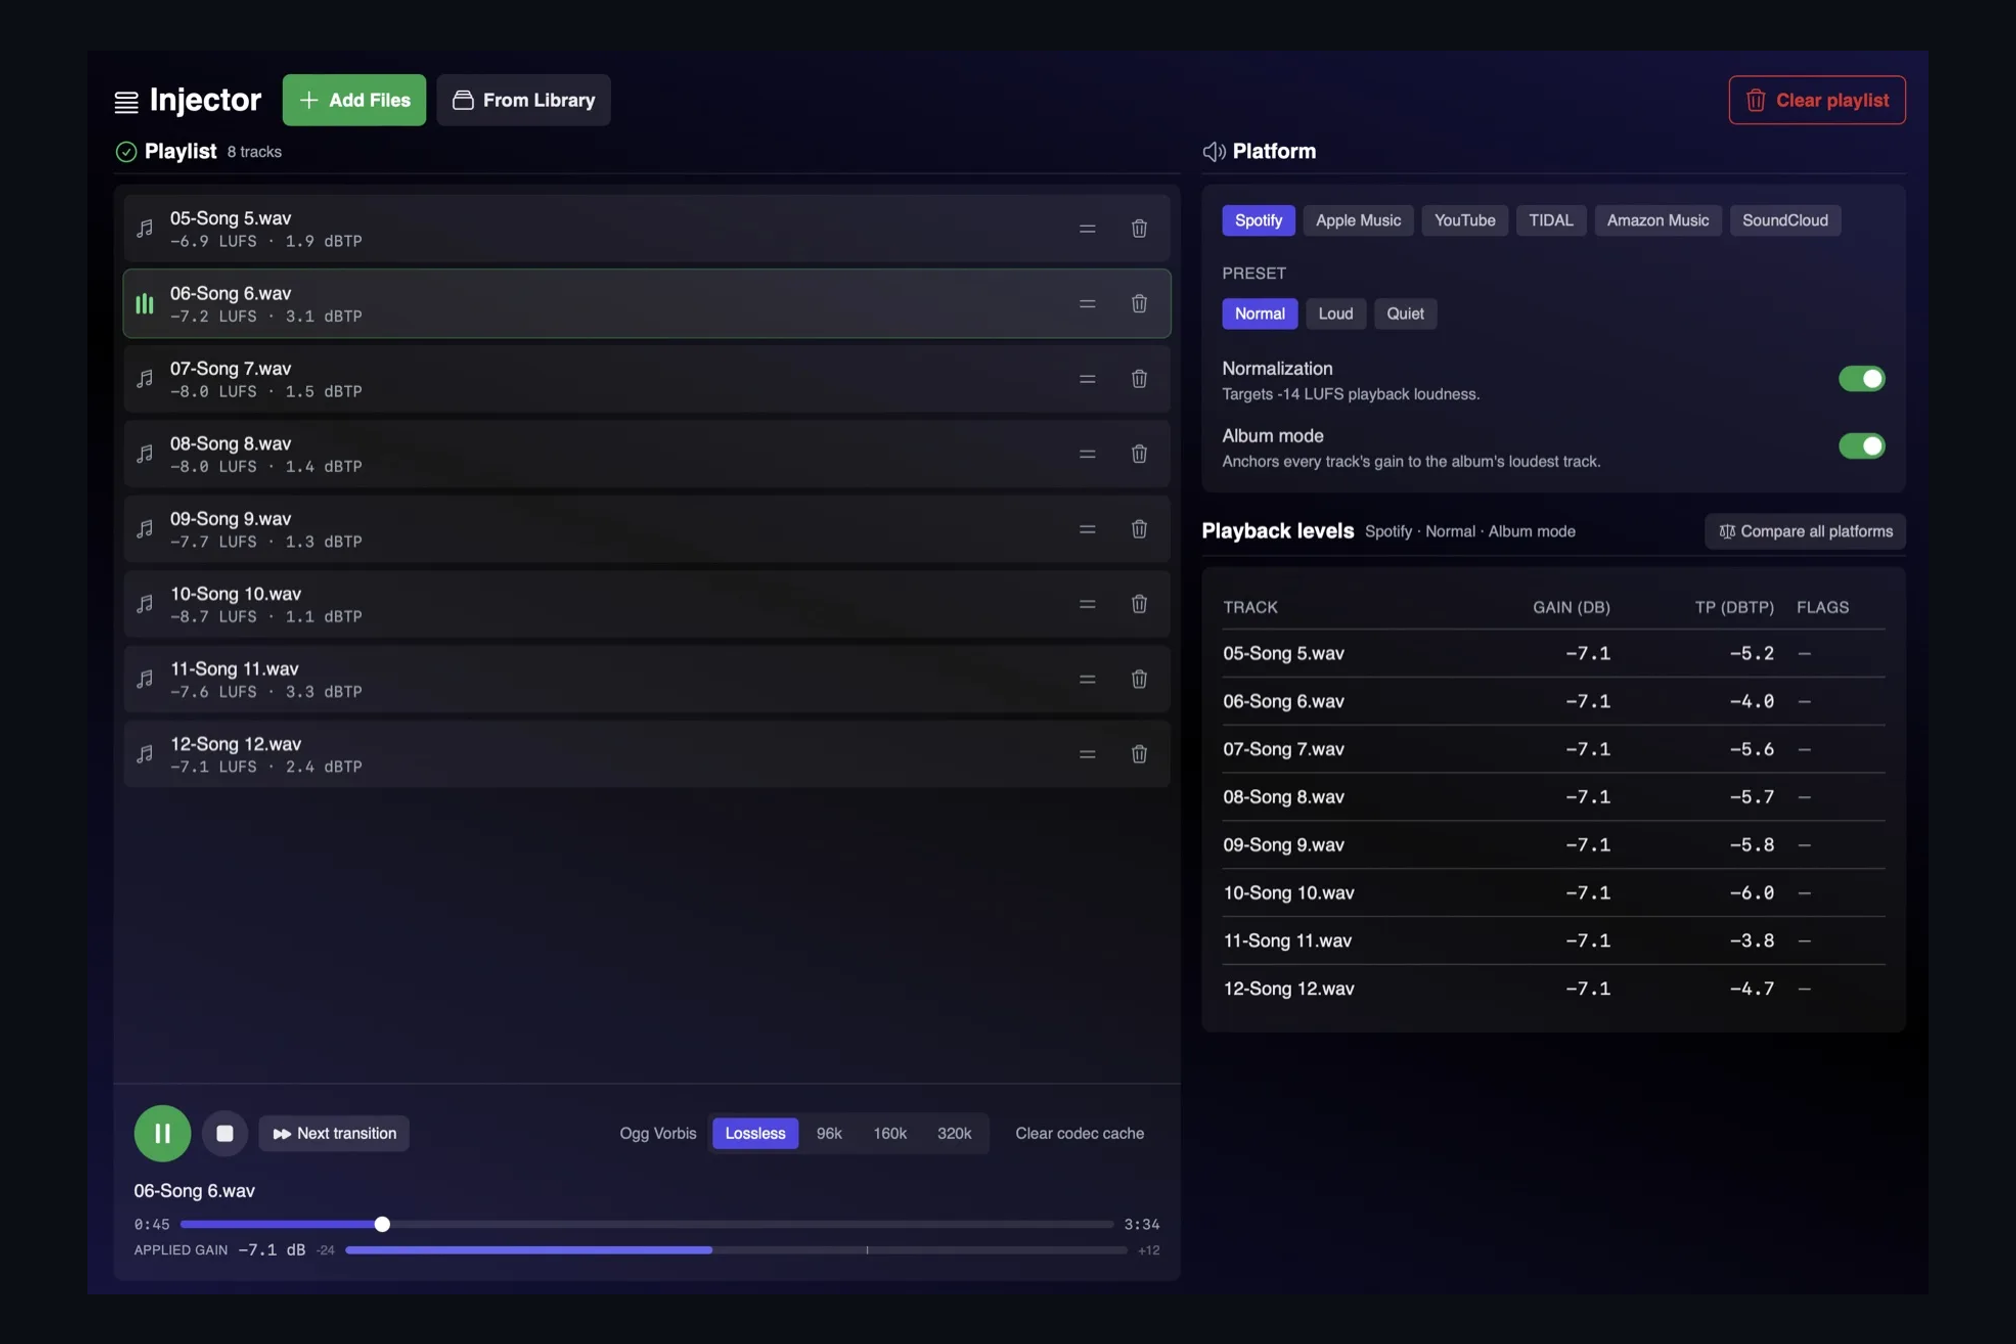2016x1344 pixels.
Task: Set codec quality to 320k
Action: click(954, 1133)
